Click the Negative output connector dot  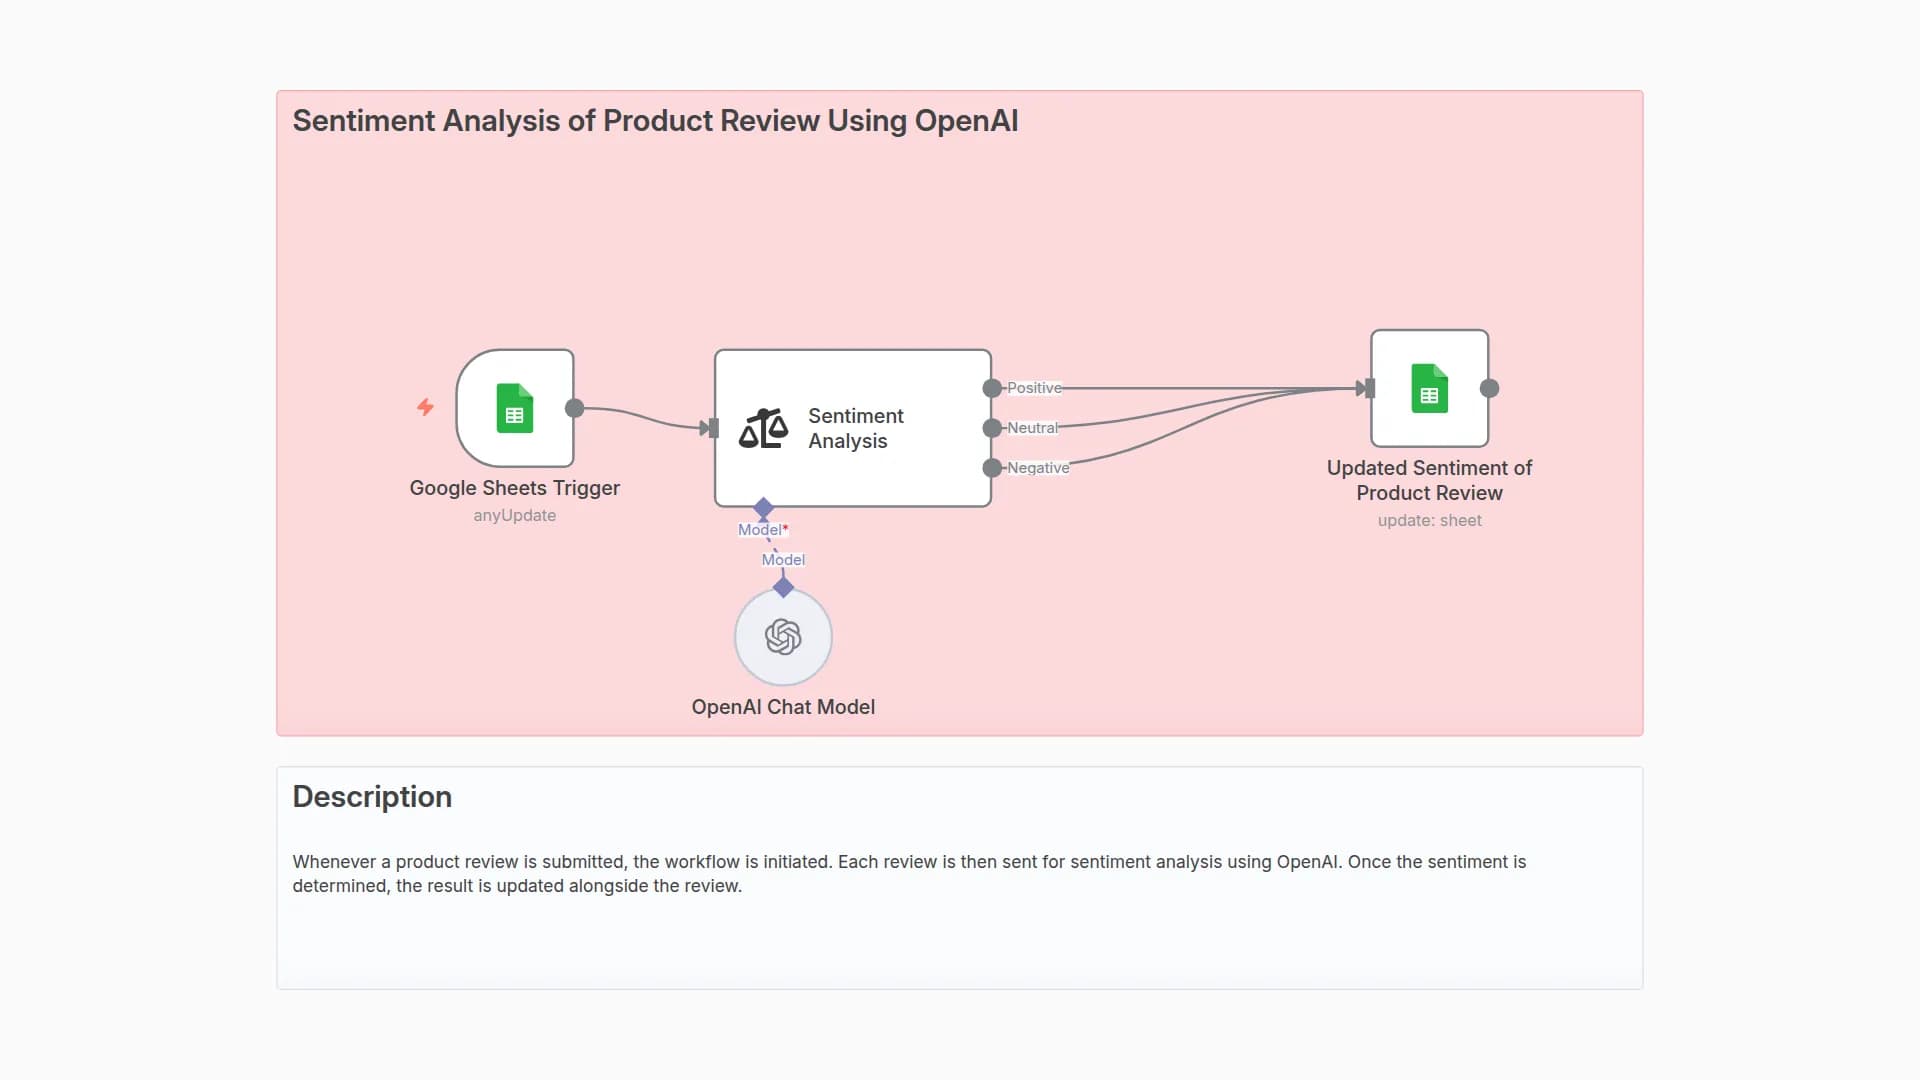click(x=991, y=468)
